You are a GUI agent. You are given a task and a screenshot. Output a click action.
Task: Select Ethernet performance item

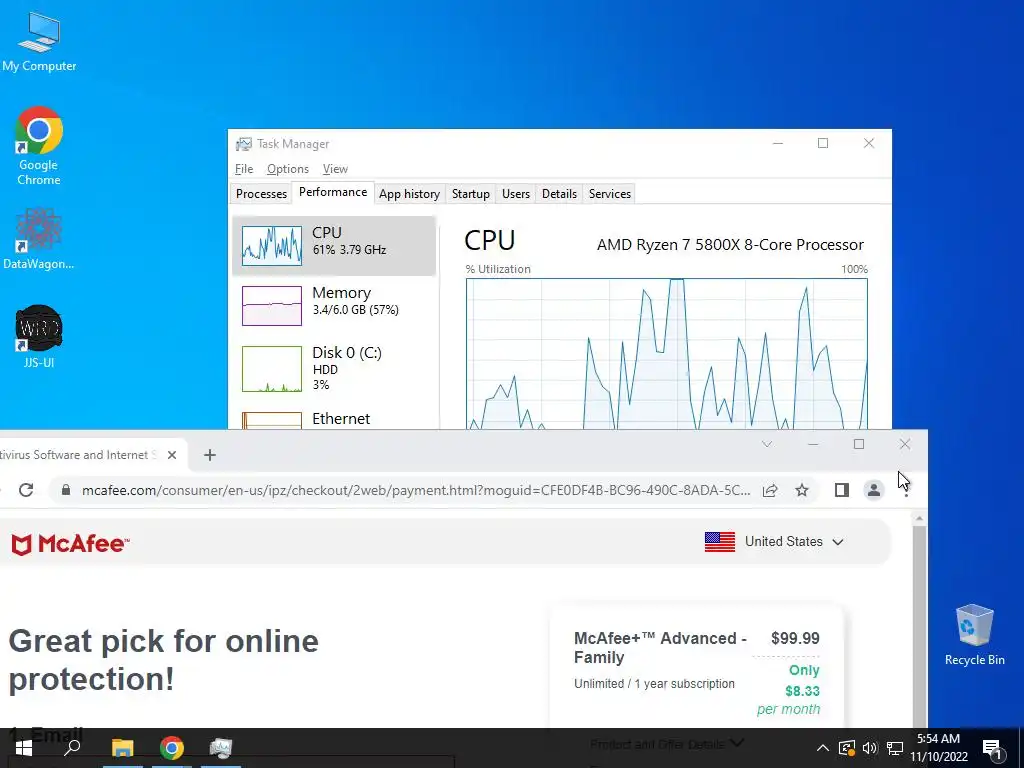(x=334, y=419)
